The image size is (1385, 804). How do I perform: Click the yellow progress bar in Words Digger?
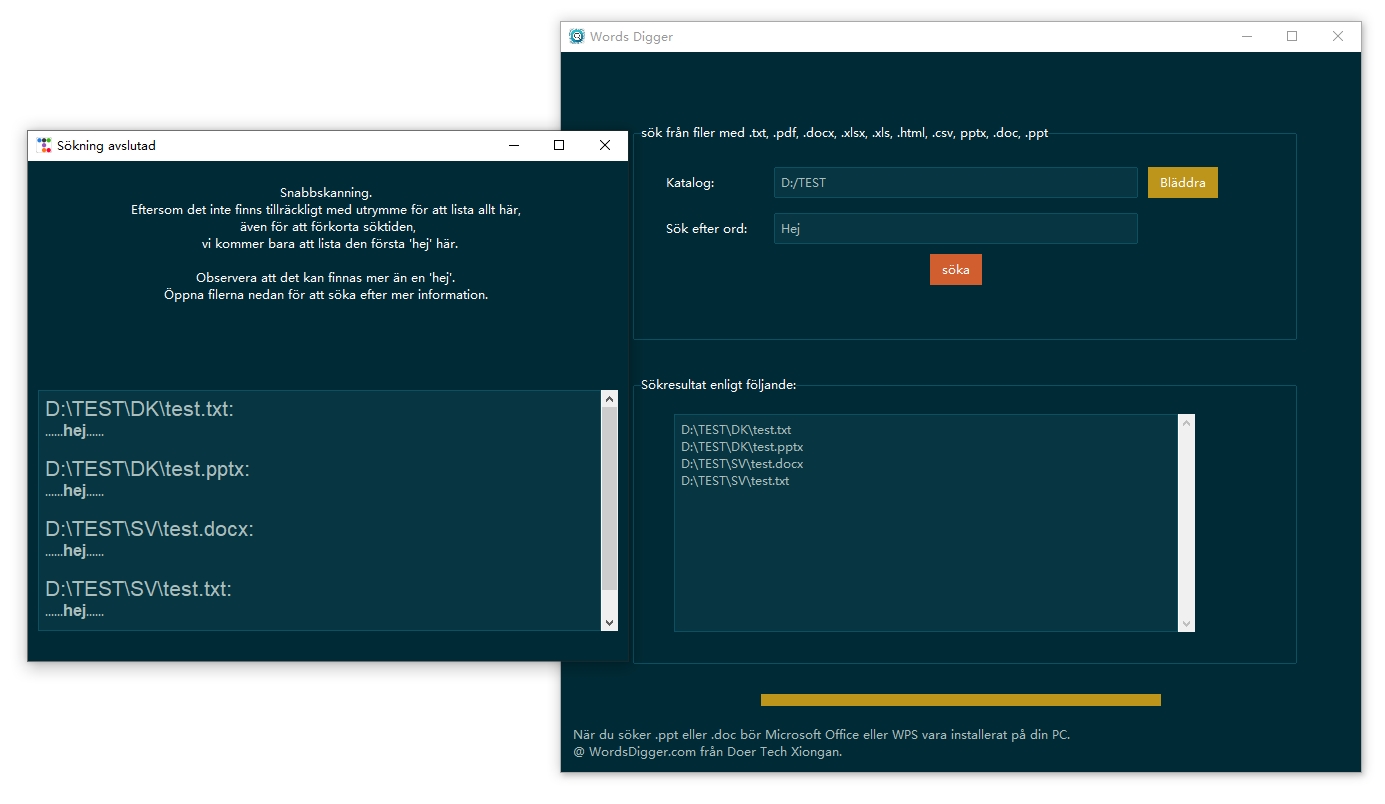point(961,700)
